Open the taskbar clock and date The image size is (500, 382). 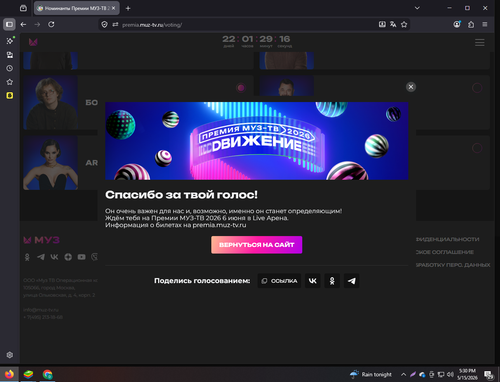[x=467, y=374]
